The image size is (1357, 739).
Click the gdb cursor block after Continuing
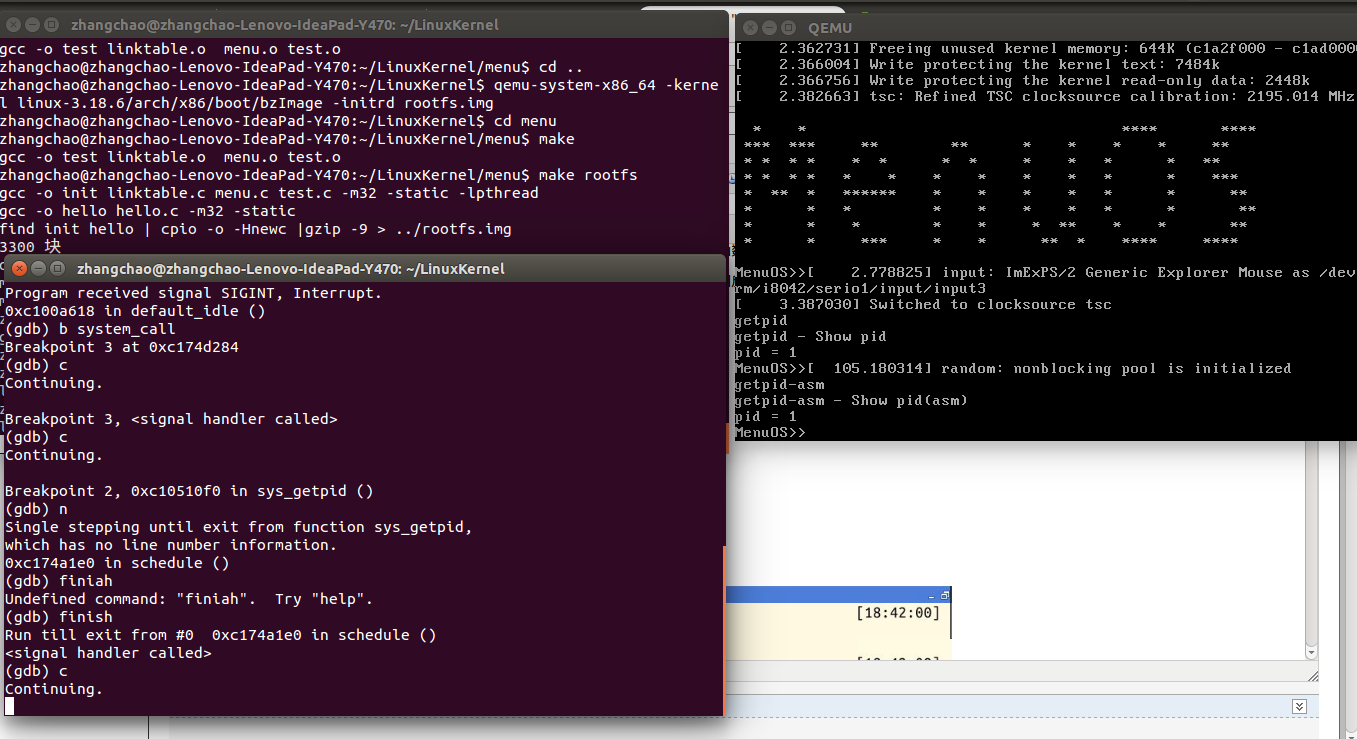point(10,706)
